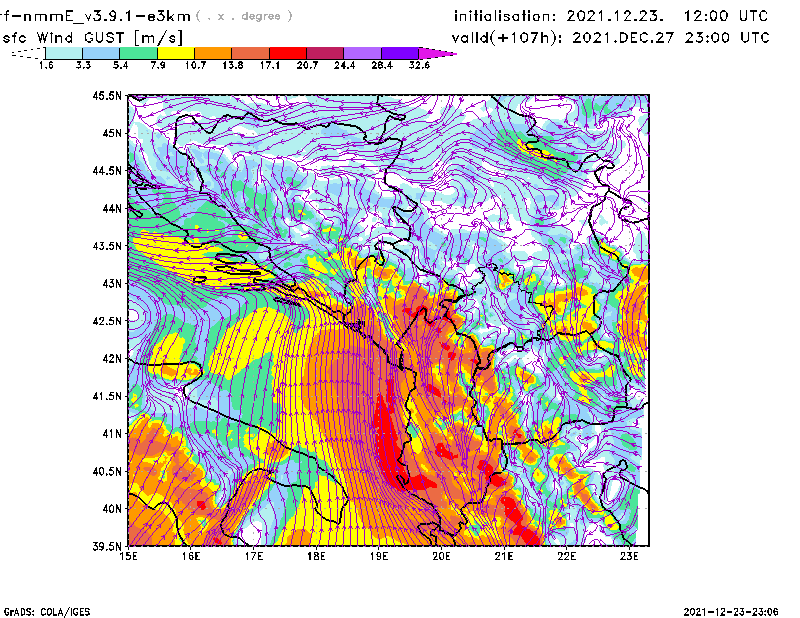This screenshot has height=618, width=800.
Task: Select the 23E longitude label
Action: click(x=629, y=556)
